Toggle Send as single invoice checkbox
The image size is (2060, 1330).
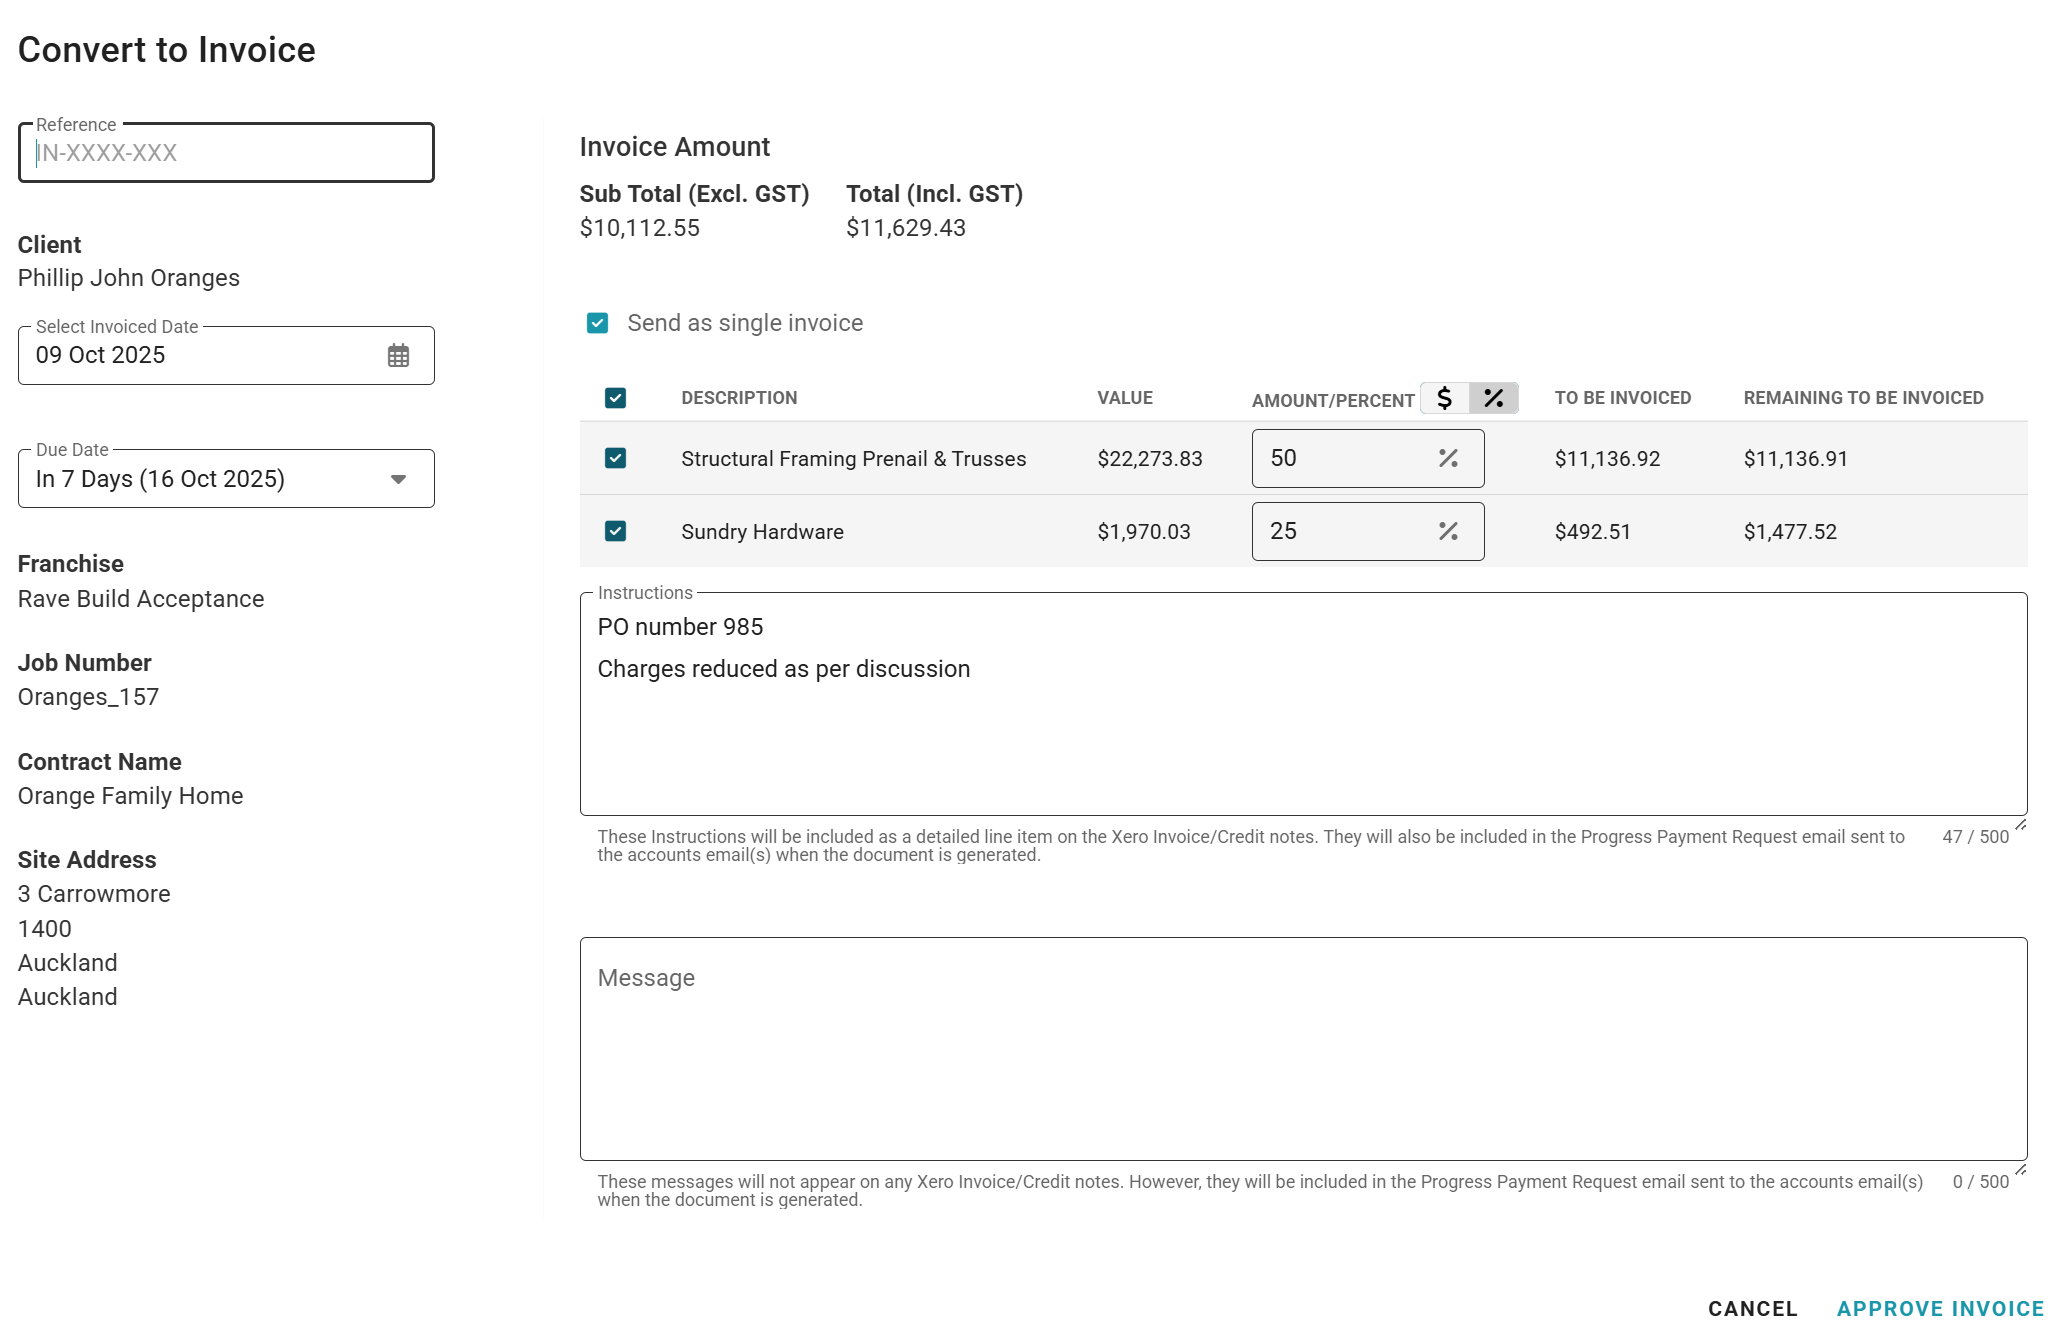pyautogui.click(x=597, y=323)
